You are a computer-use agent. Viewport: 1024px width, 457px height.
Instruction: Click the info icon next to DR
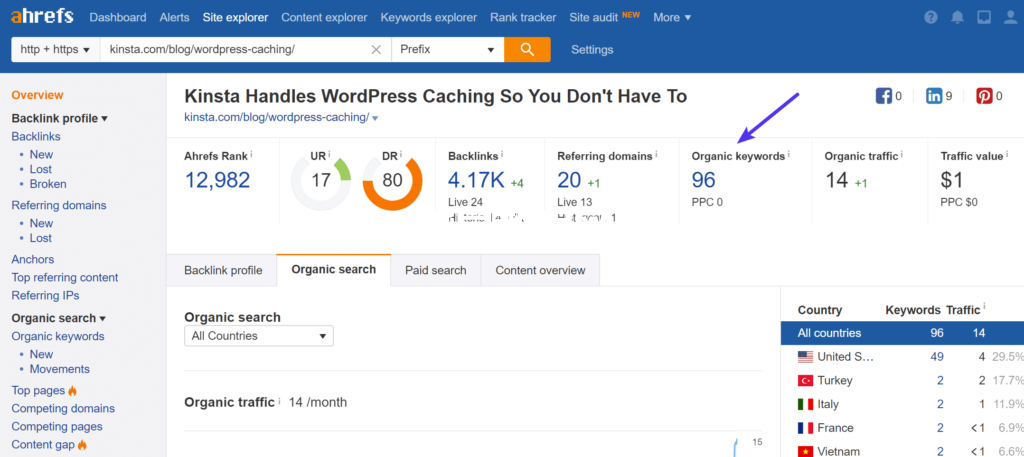[401, 155]
